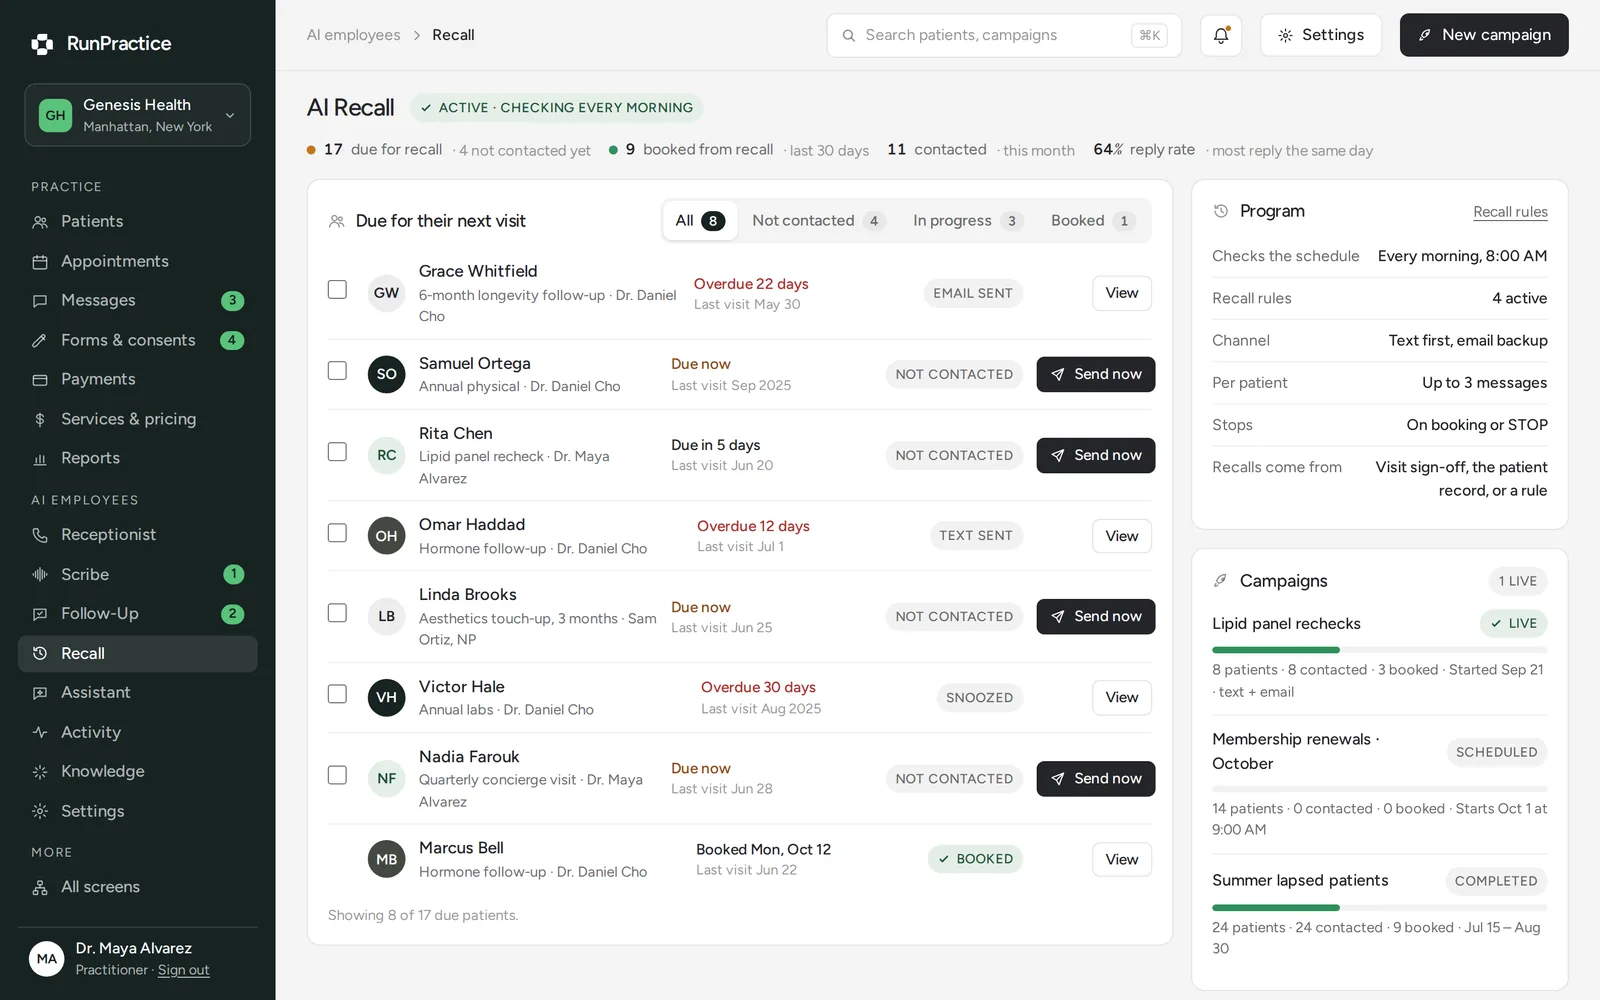
Task: Select Samuel Ortega's checkbox
Action: coord(337,370)
